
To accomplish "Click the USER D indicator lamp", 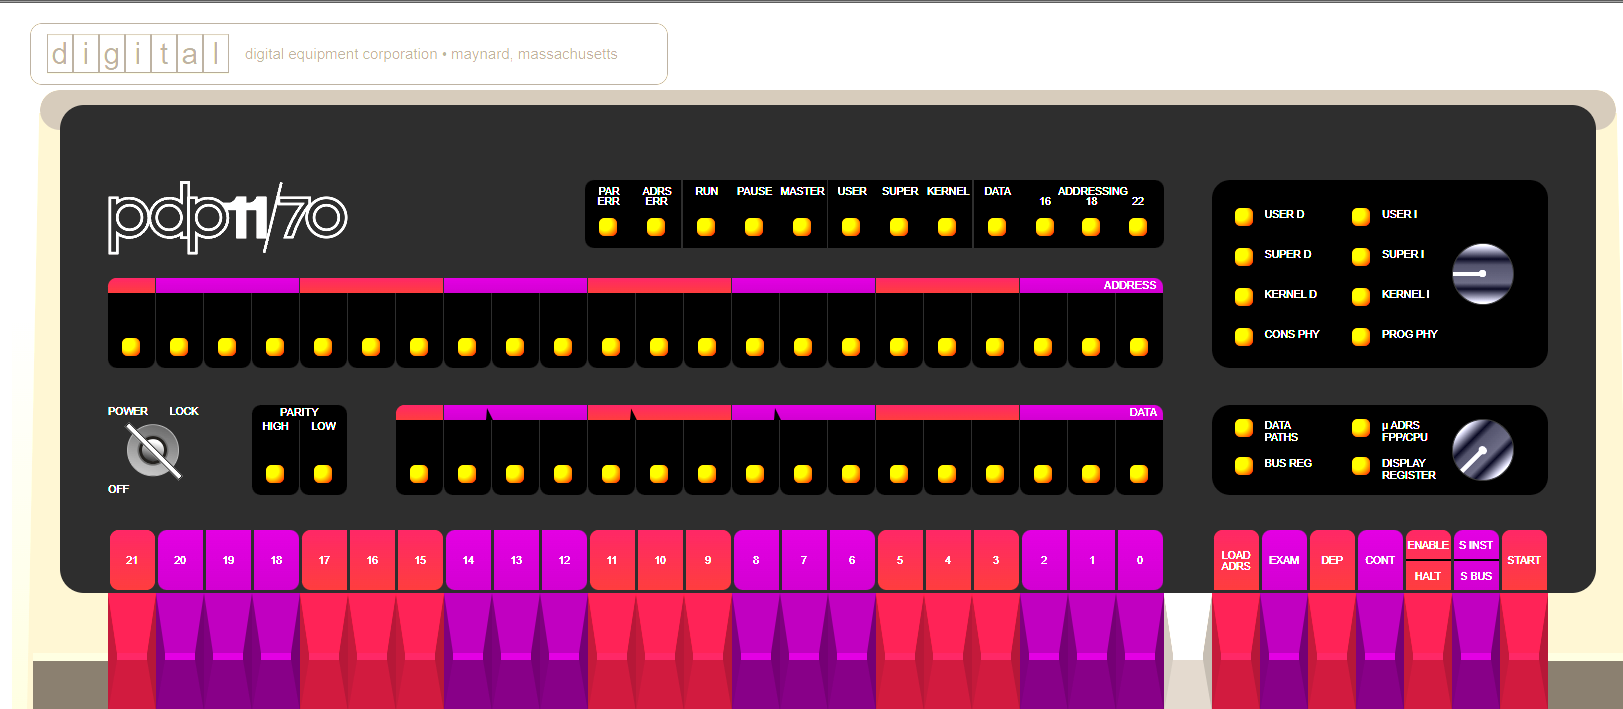I will point(1244,216).
